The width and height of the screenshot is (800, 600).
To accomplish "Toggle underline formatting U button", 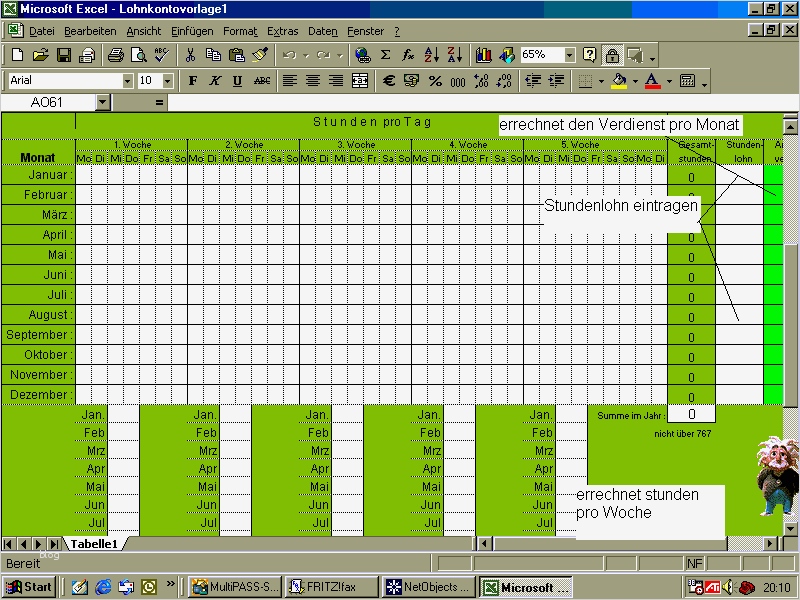I will [237, 81].
